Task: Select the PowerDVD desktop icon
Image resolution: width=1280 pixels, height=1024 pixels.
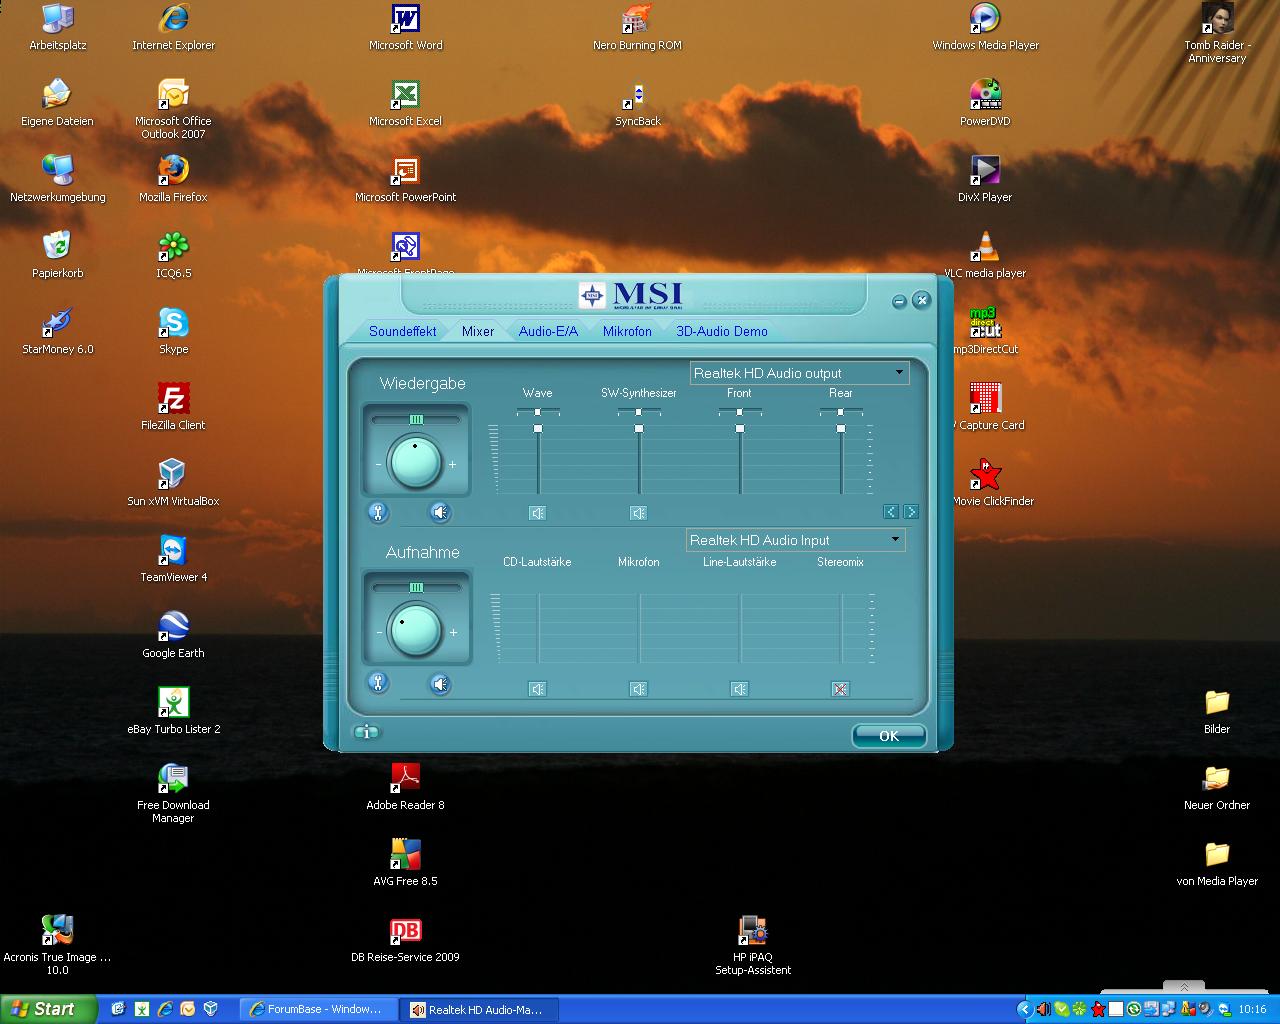Action: 985,104
